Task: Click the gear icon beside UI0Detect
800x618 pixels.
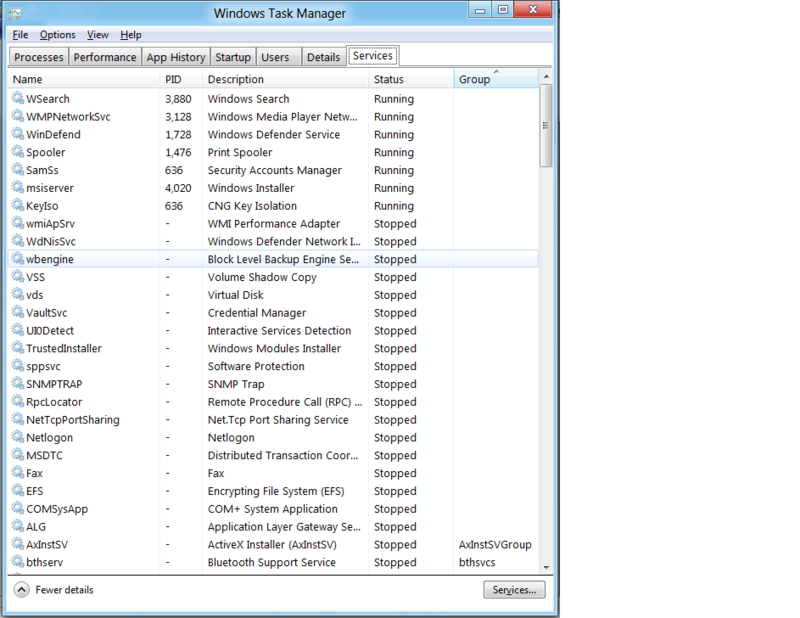Action: click(x=18, y=330)
